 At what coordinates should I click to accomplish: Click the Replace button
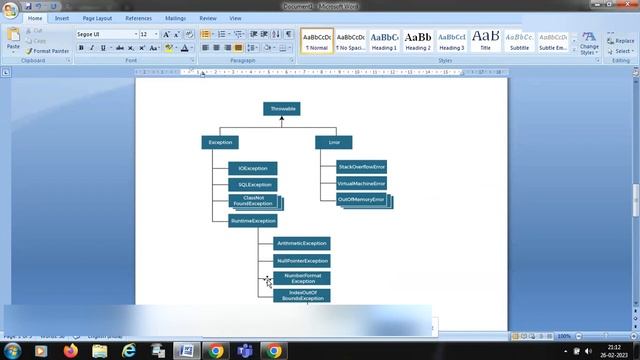tap(620, 41)
